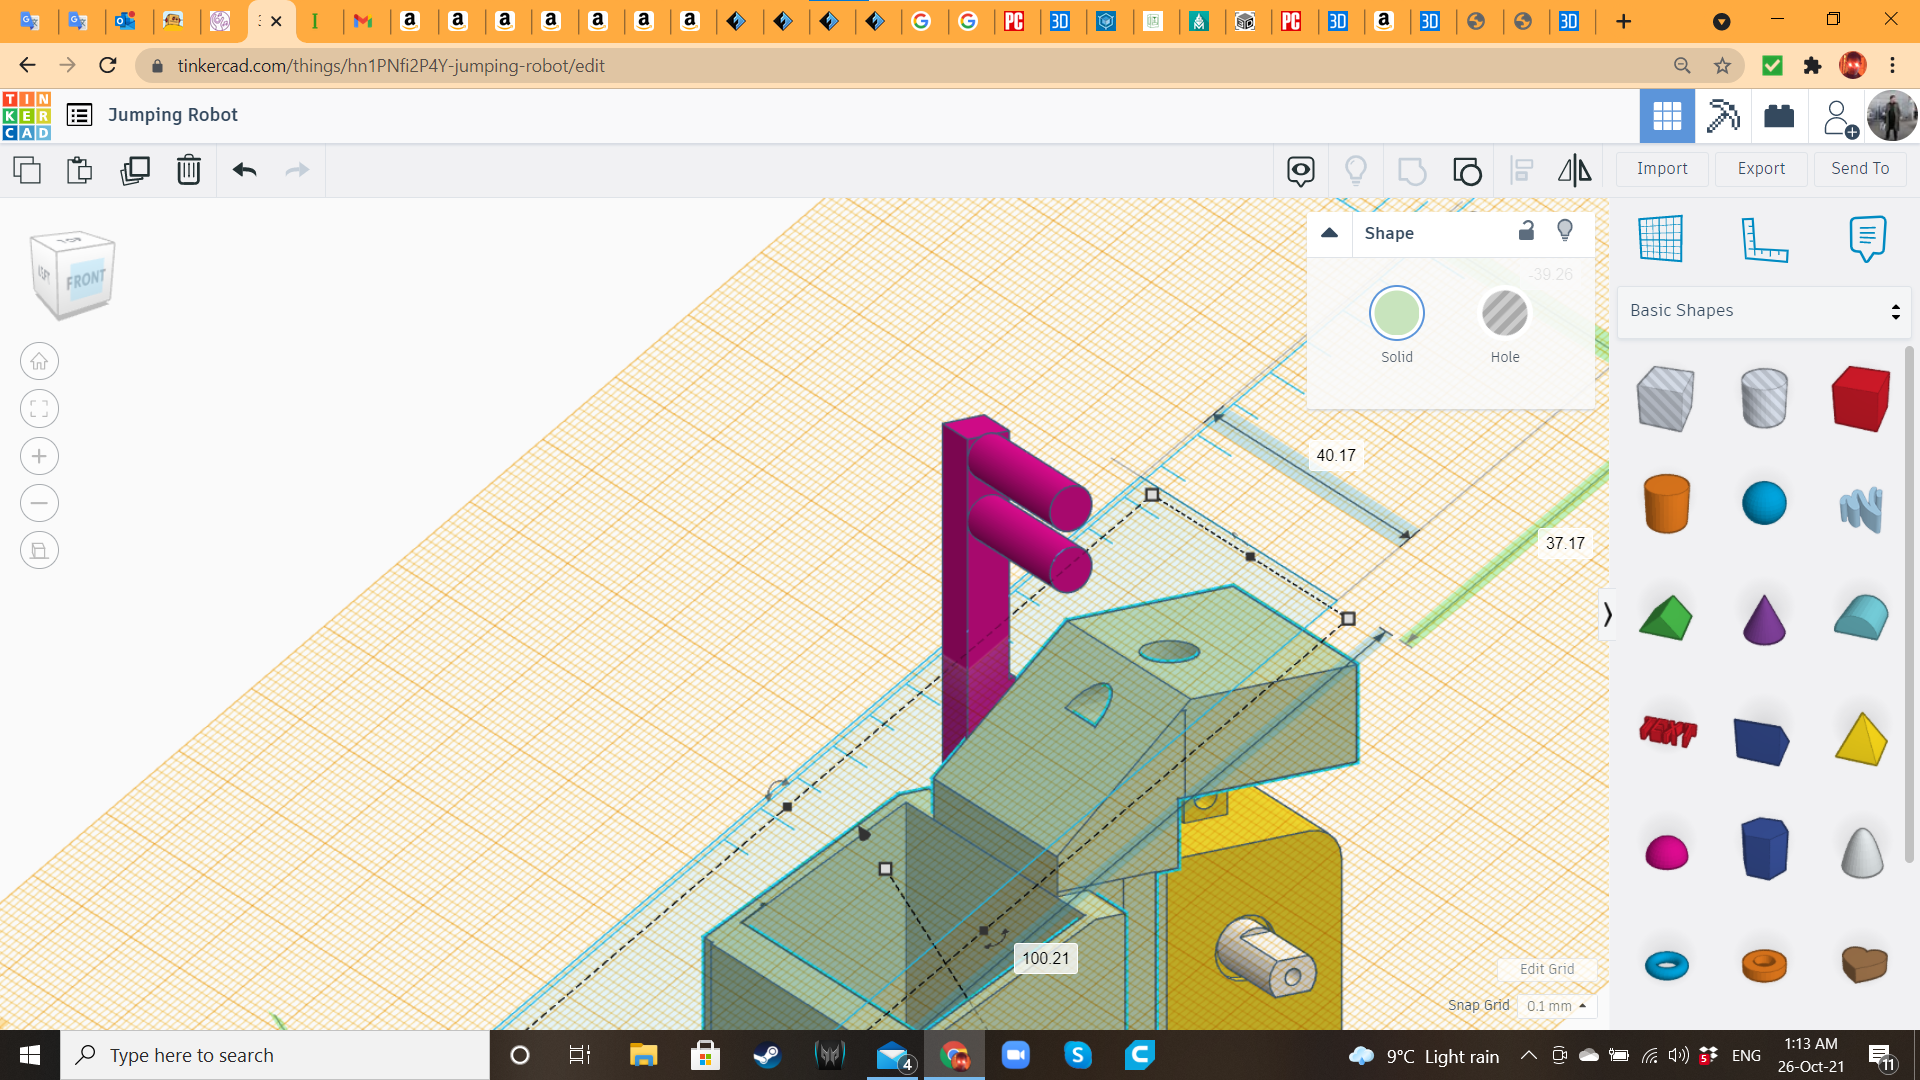
Task: Open the Basic Shapes dropdown
Action: click(1763, 311)
